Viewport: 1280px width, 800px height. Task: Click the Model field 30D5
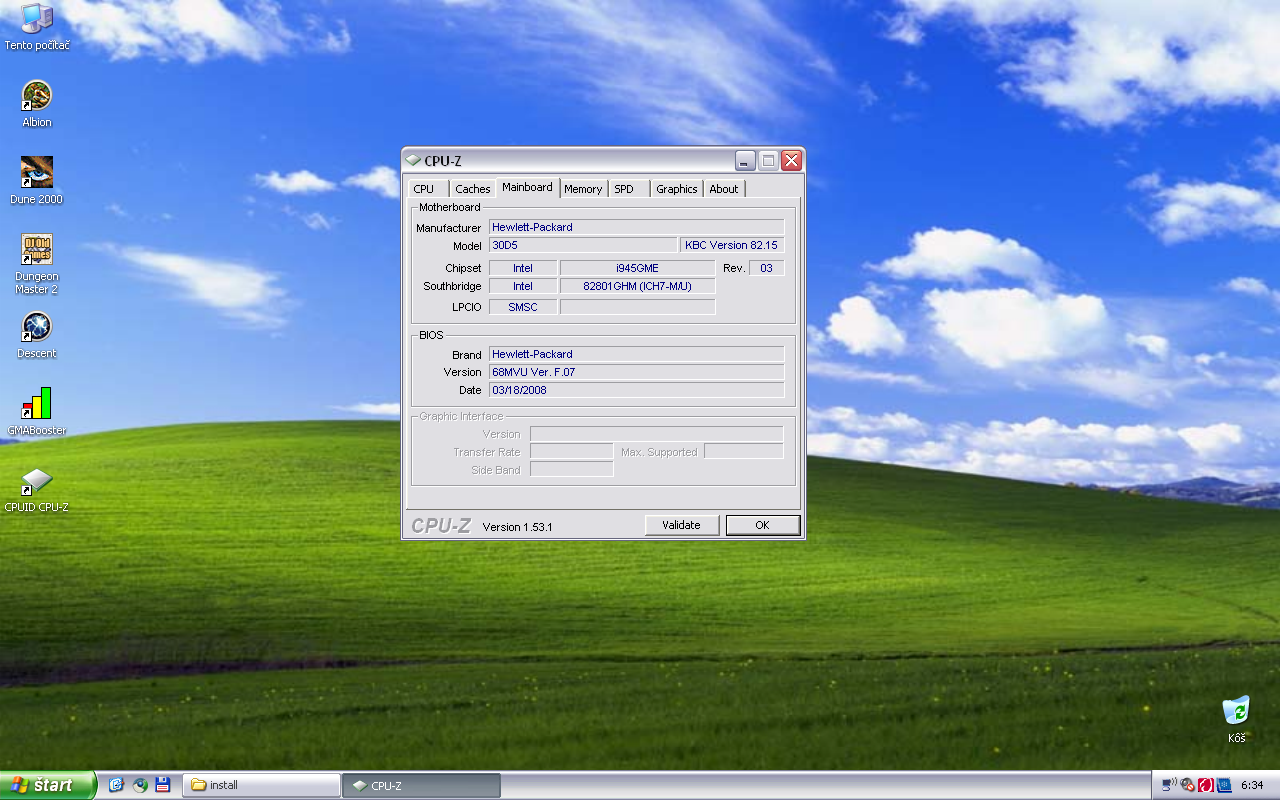tap(583, 245)
